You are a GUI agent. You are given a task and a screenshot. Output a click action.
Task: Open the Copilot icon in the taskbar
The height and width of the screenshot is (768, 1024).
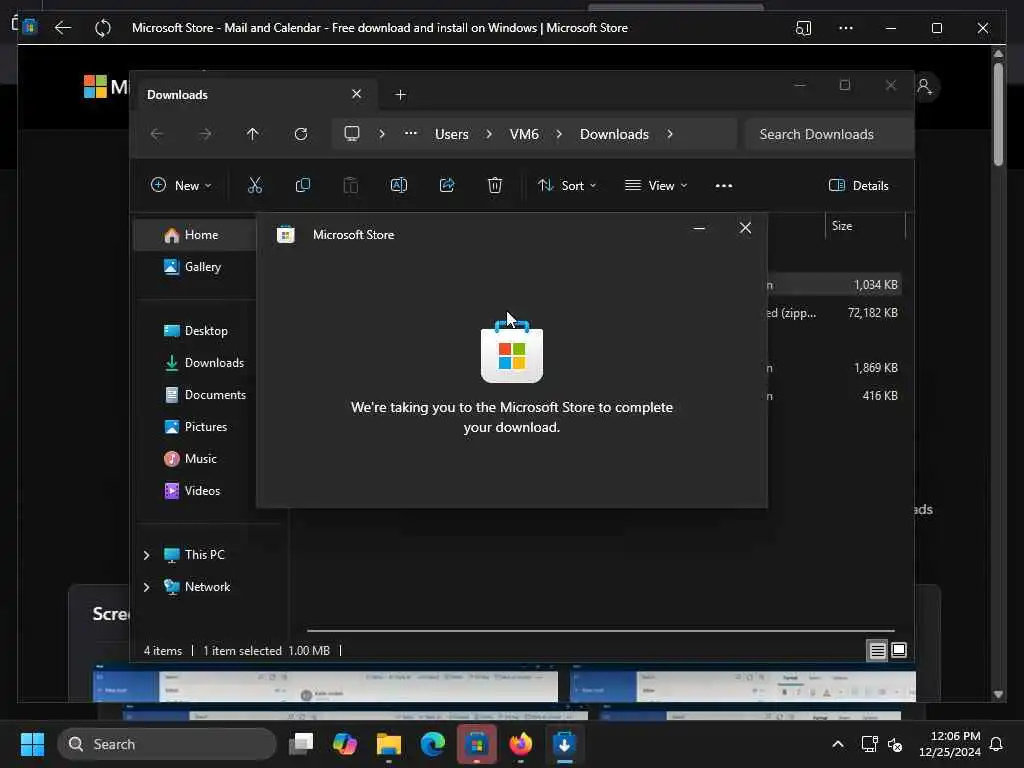(345, 744)
